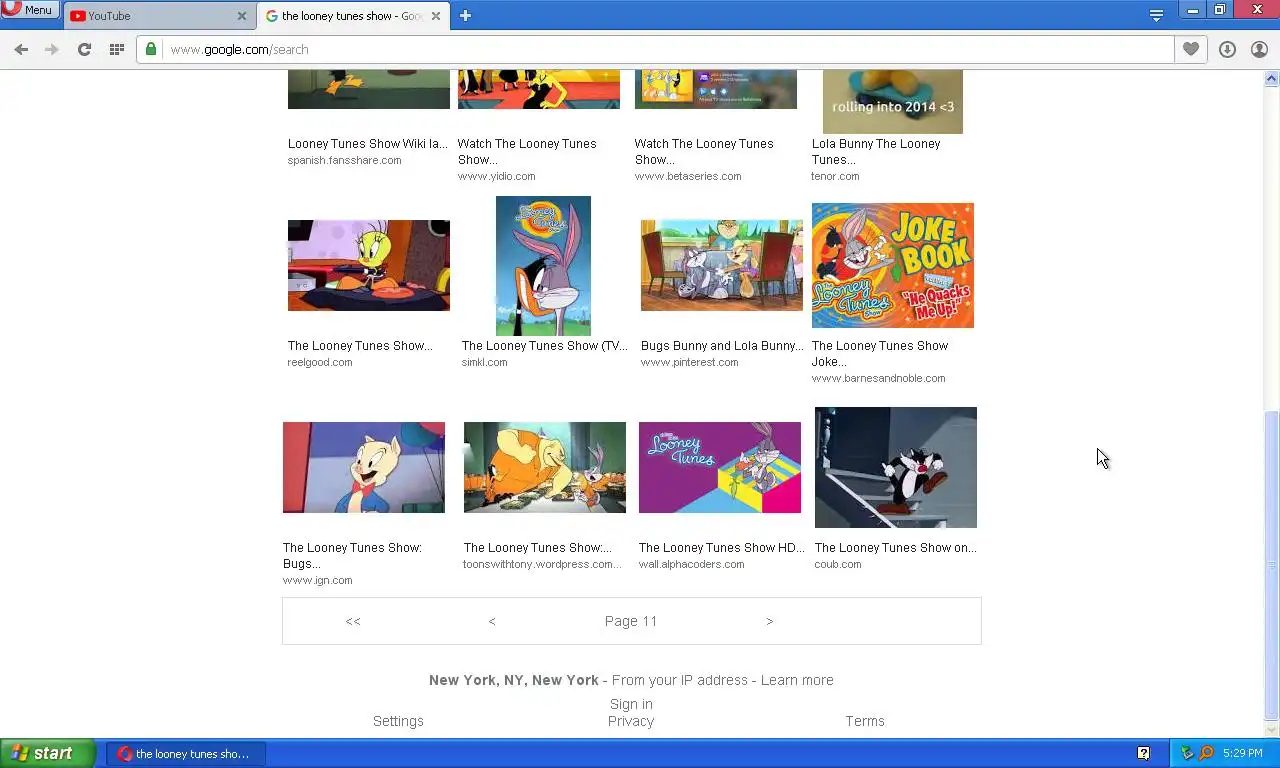The width and height of the screenshot is (1280, 768).
Task: Click the Learn more link
Action: [x=797, y=680]
